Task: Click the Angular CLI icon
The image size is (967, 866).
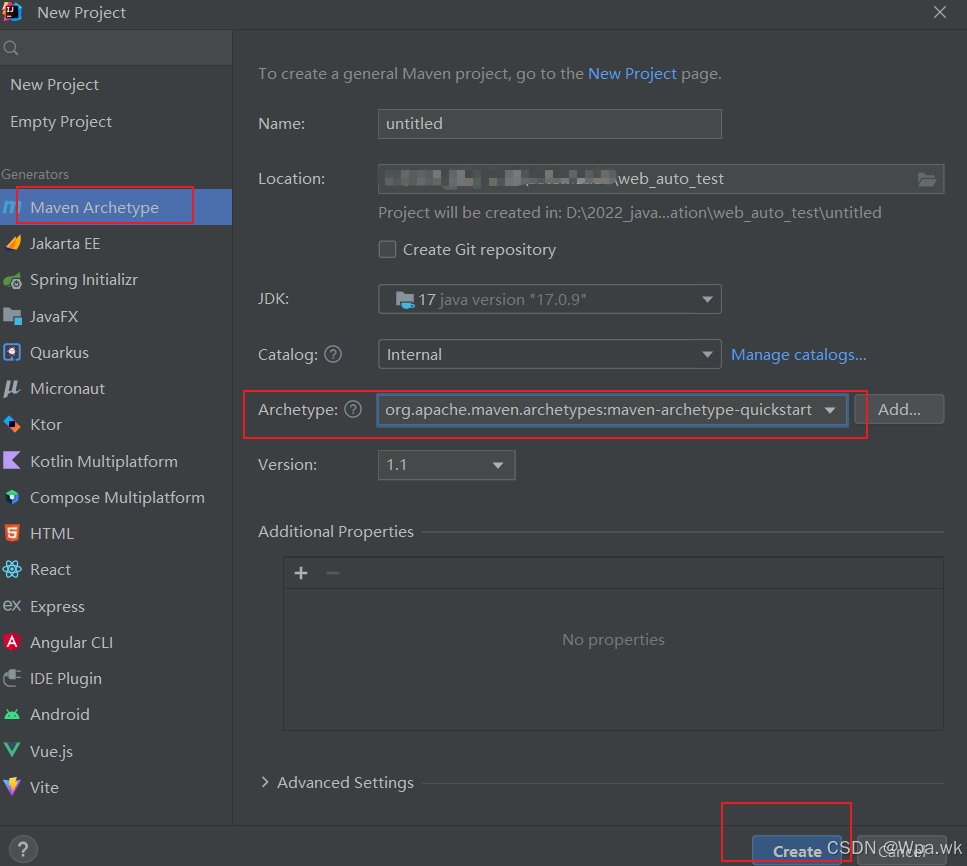Action: pyautogui.click(x=12, y=642)
